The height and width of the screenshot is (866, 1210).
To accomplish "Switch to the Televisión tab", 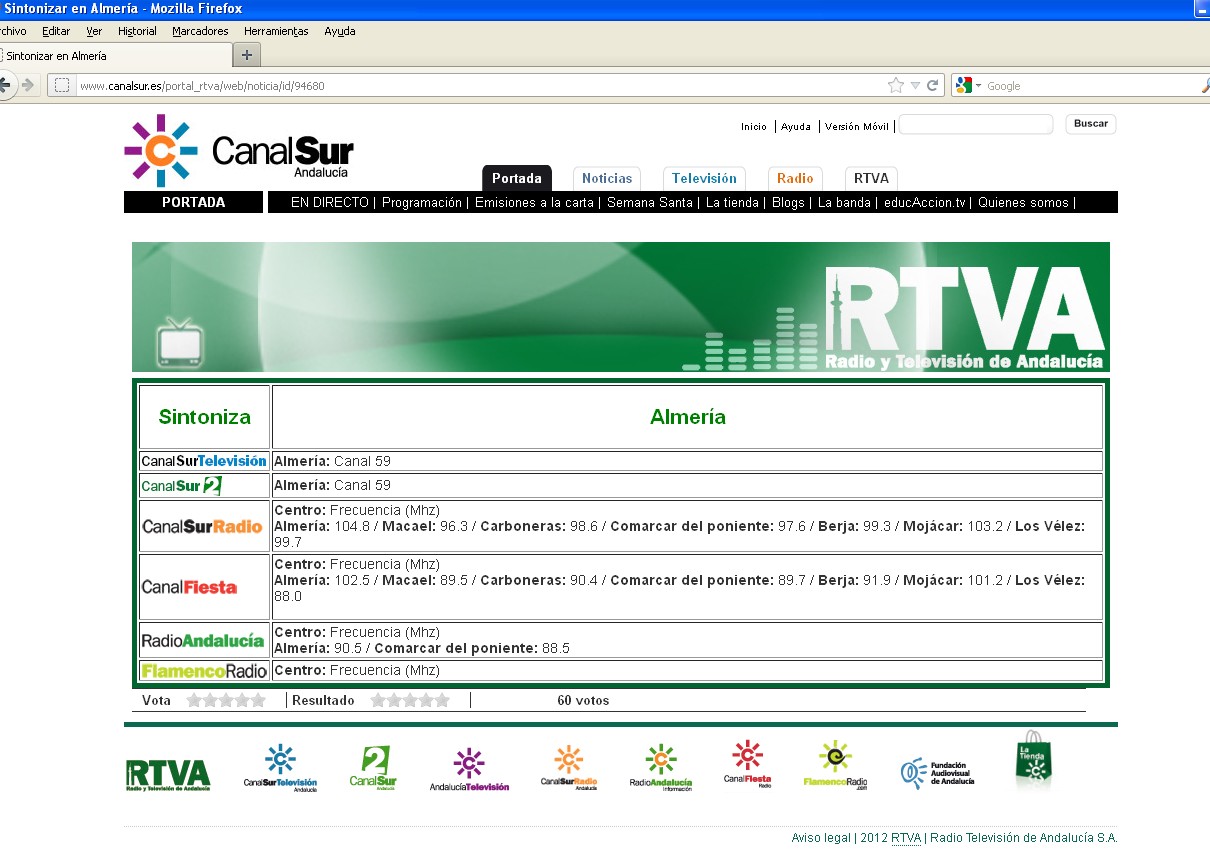I will coord(704,178).
